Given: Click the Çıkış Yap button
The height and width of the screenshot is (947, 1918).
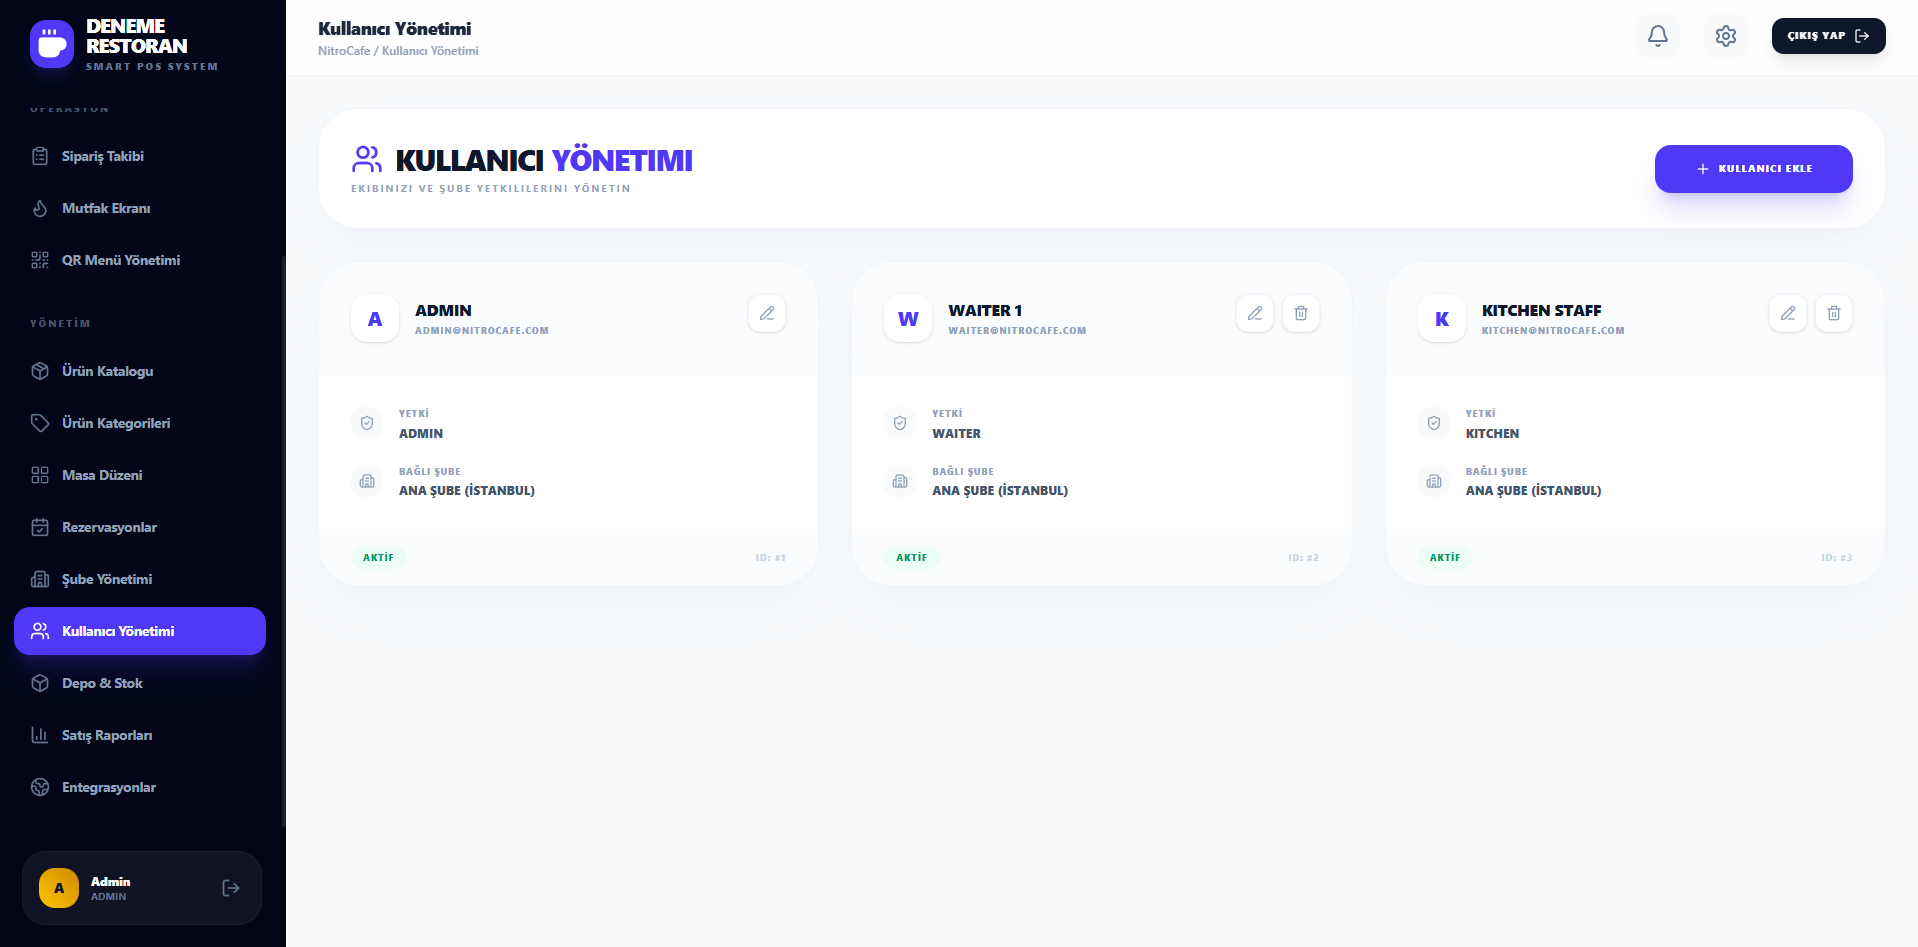Looking at the screenshot, I should pyautogui.click(x=1827, y=36).
